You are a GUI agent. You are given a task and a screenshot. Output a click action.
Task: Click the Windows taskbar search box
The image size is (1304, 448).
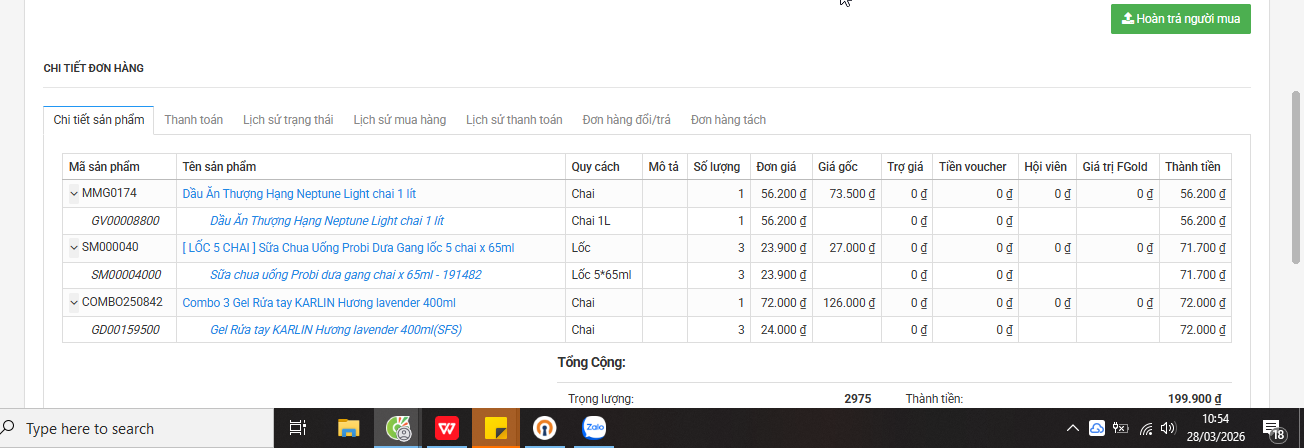point(137,428)
